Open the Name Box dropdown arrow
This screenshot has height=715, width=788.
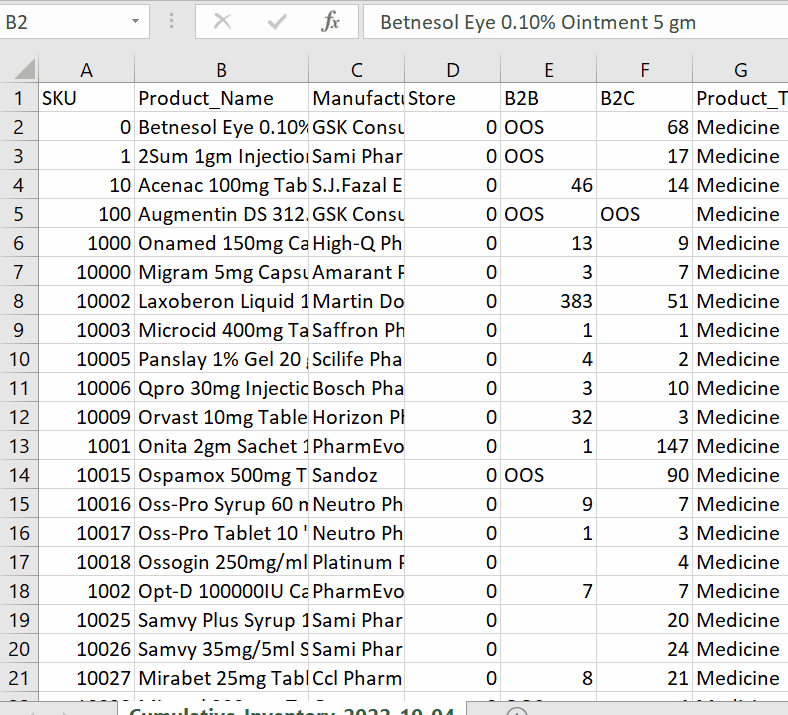coord(135,22)
